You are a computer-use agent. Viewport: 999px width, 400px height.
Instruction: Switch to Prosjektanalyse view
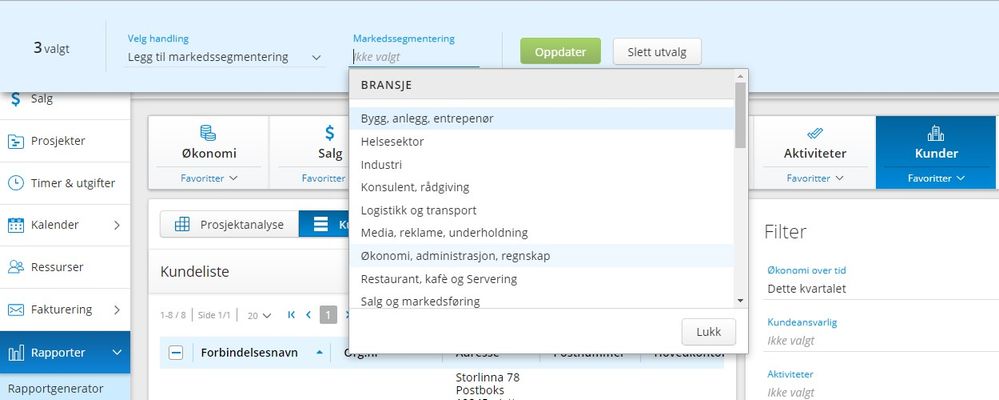(229, 224)
